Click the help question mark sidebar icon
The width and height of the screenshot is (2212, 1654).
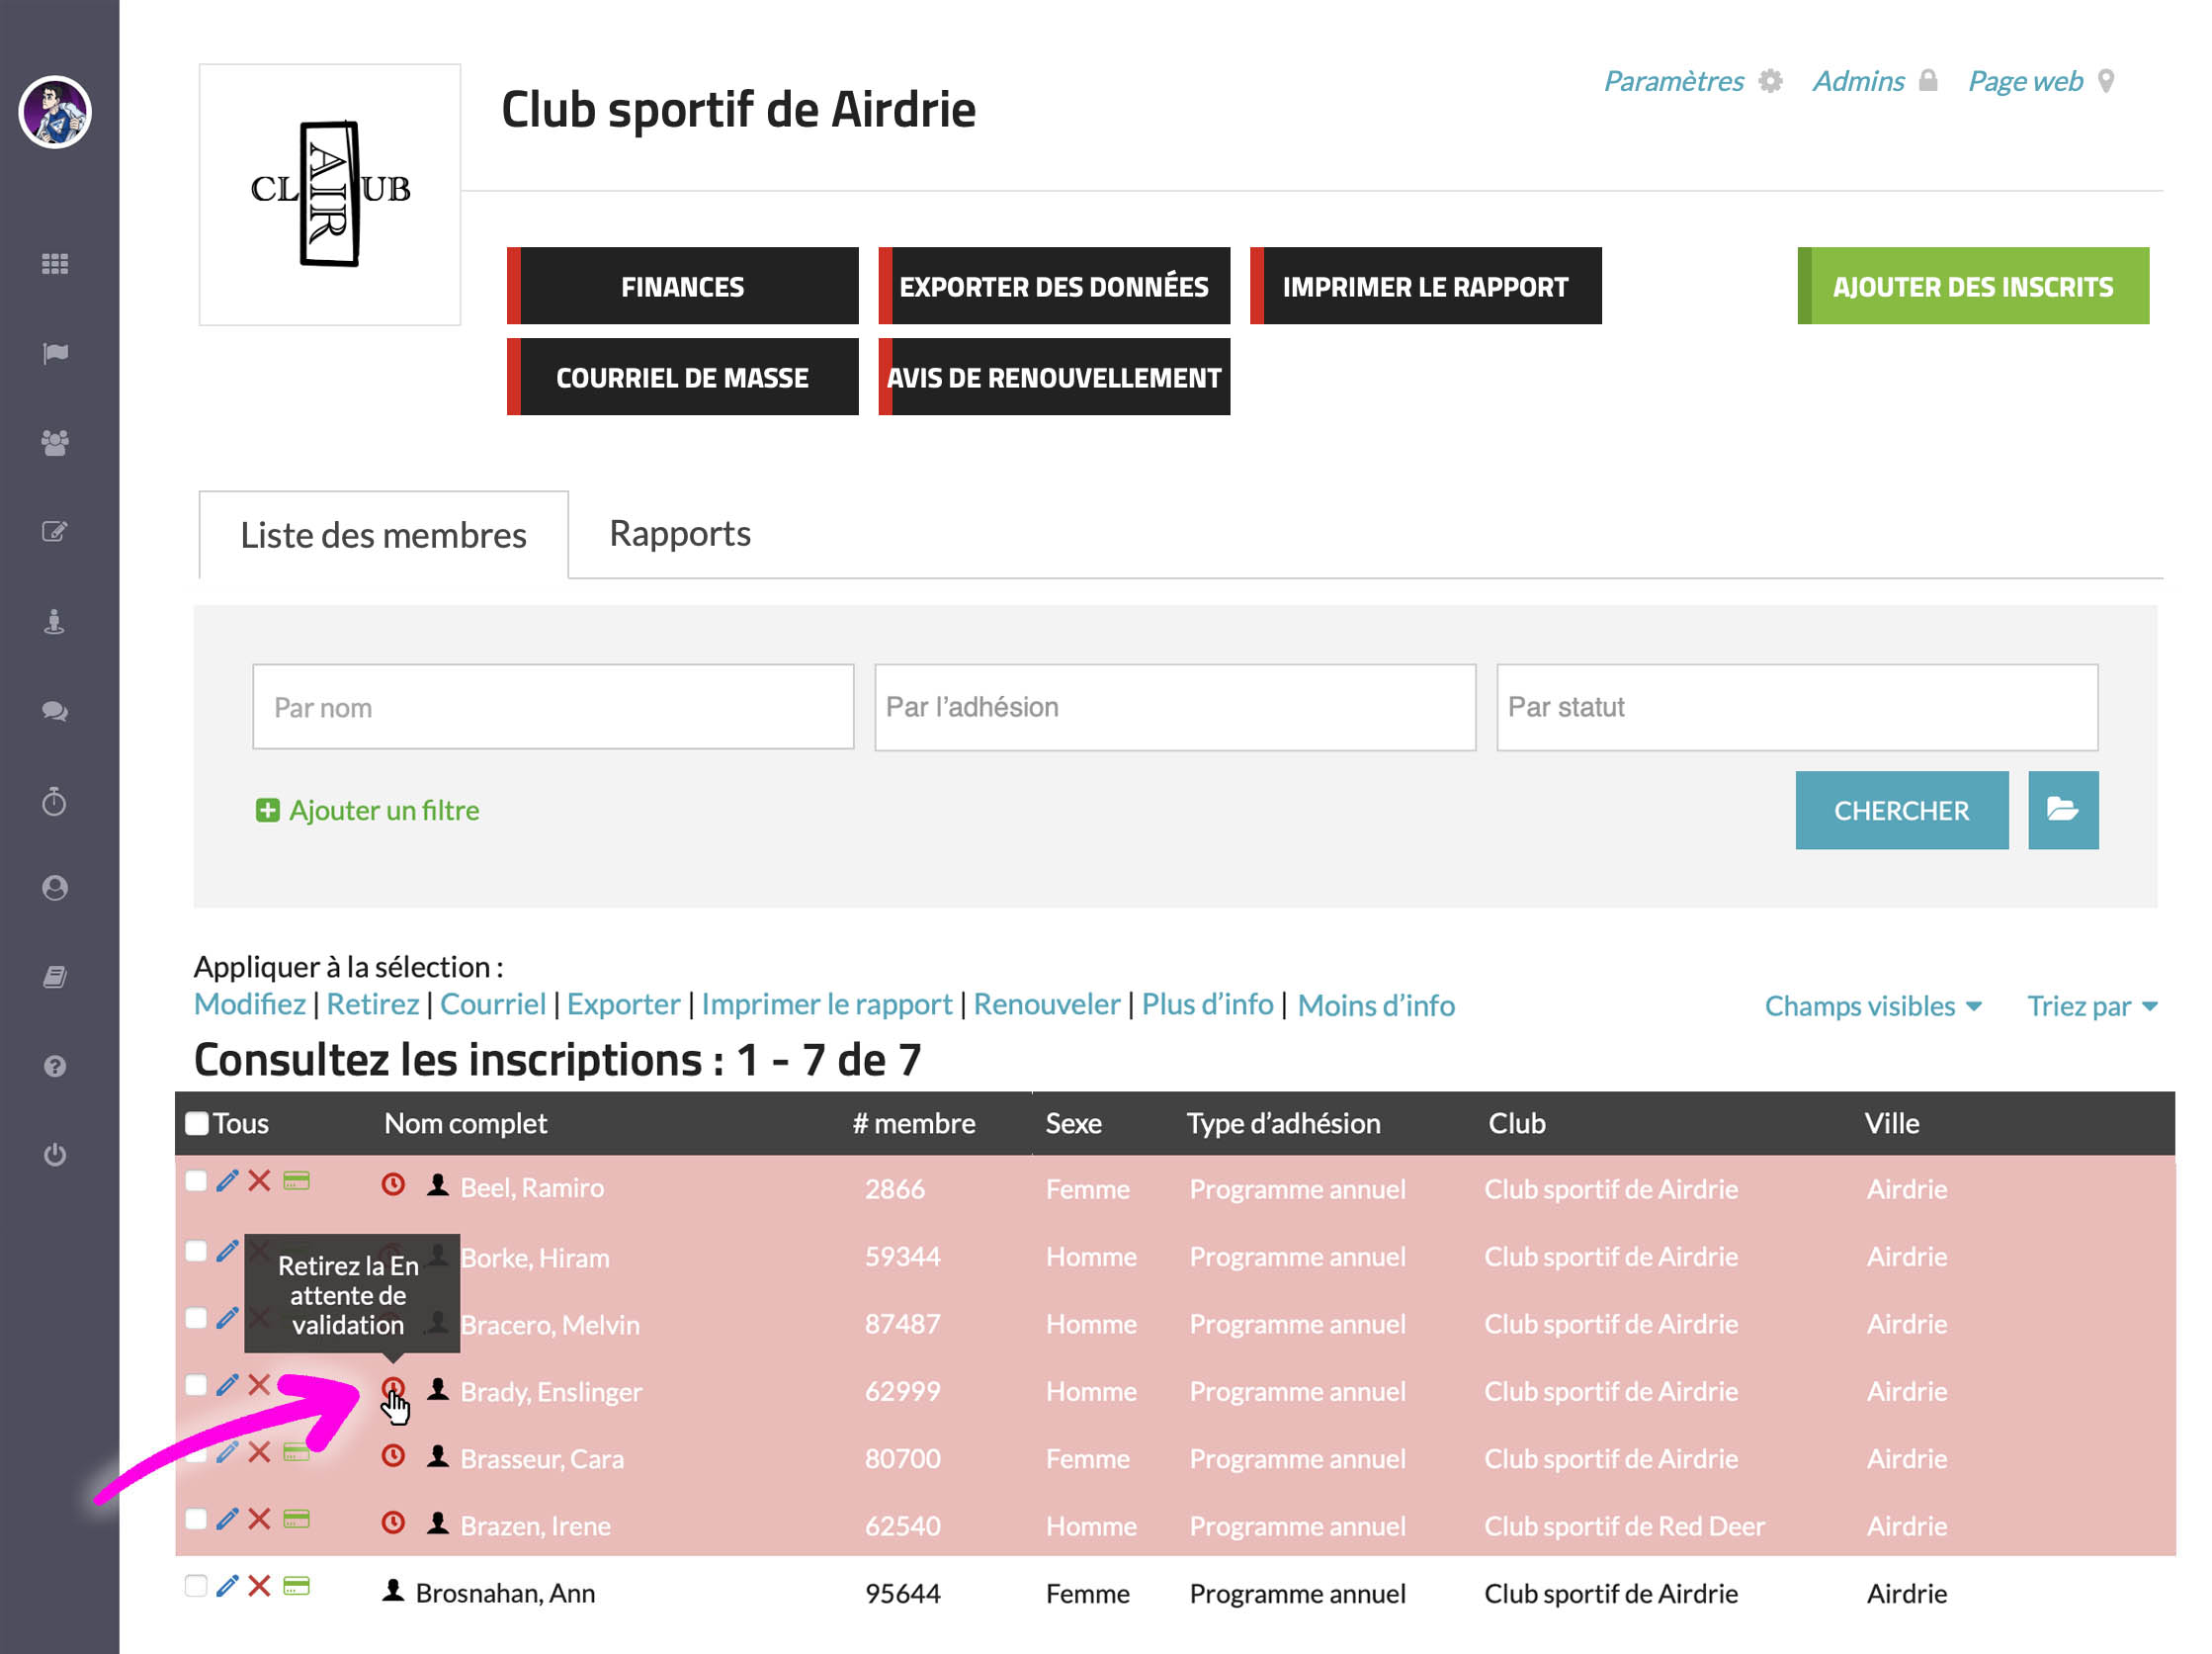tap(55, 1066)
